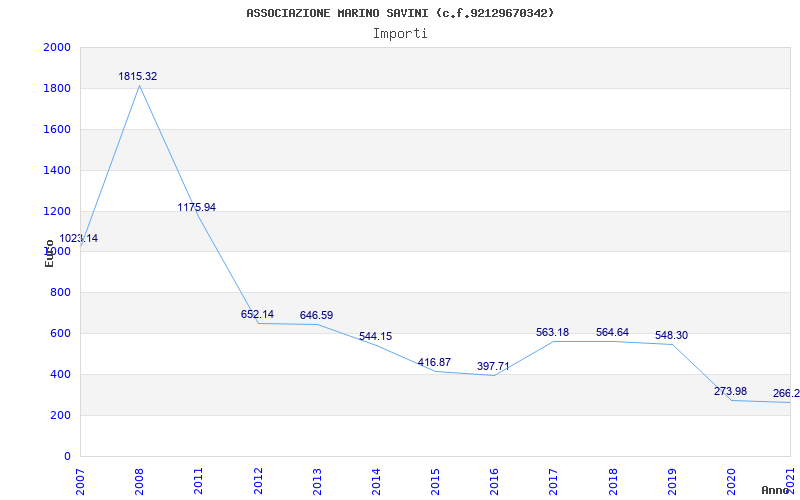Click the 563.18 data label
This screenshot has width=800, height=500.
(553, 332)
